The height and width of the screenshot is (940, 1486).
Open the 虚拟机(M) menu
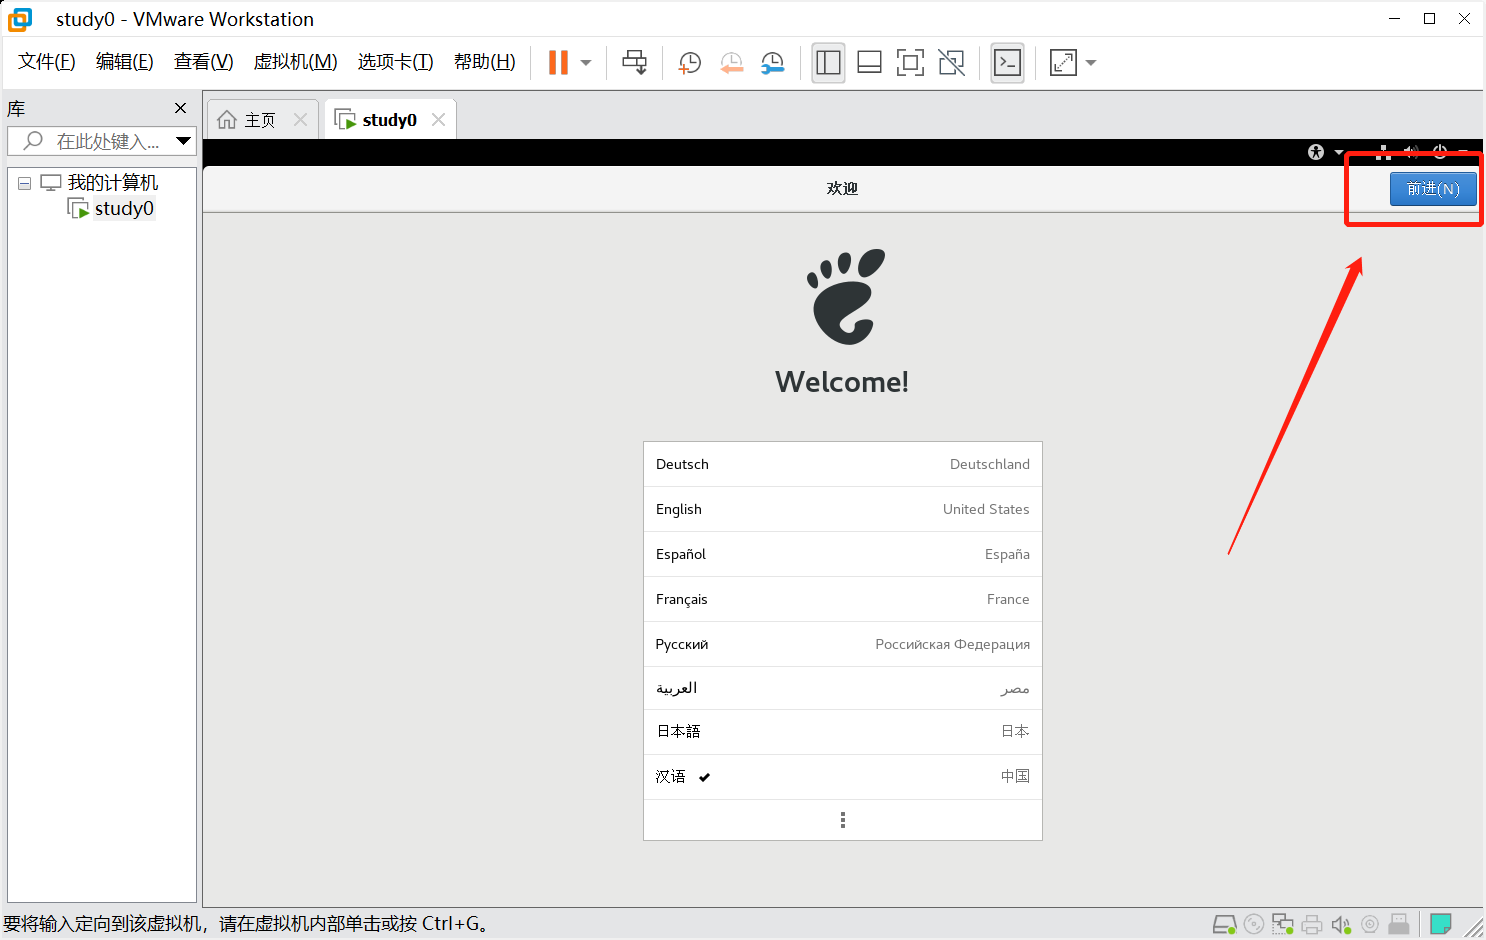point(296,62)
